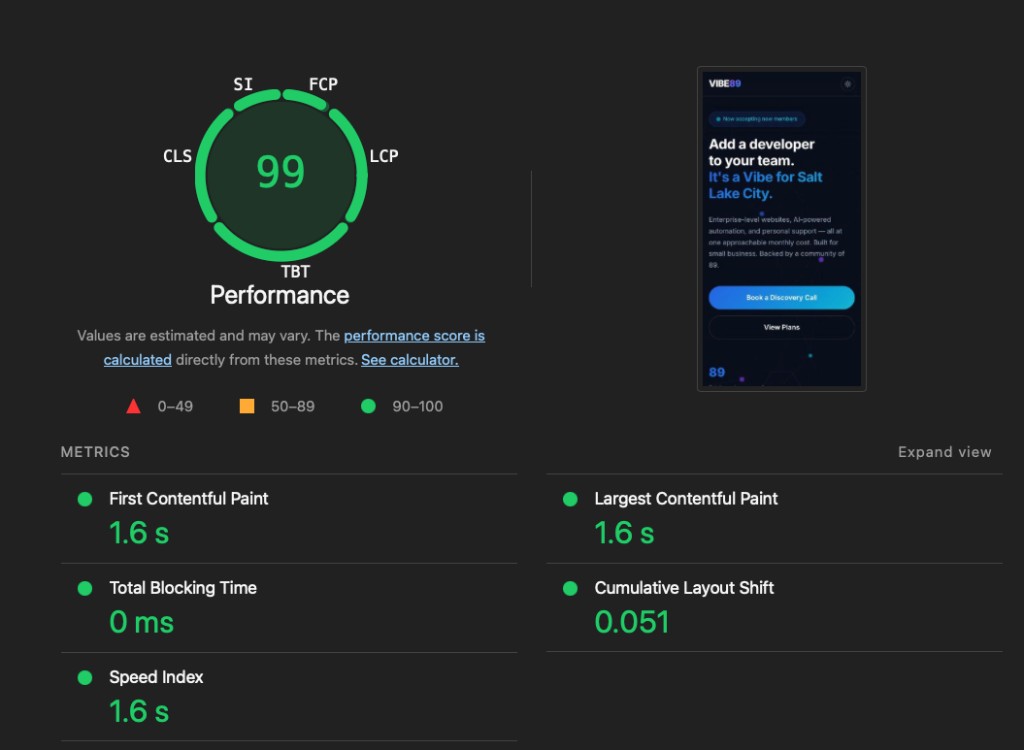Image resolution: width=1024 pixels, height=750 pixels.
Task: Click the red triangle icon for 0–49 range
Action: pyautogui.click(x=133, y=406)
